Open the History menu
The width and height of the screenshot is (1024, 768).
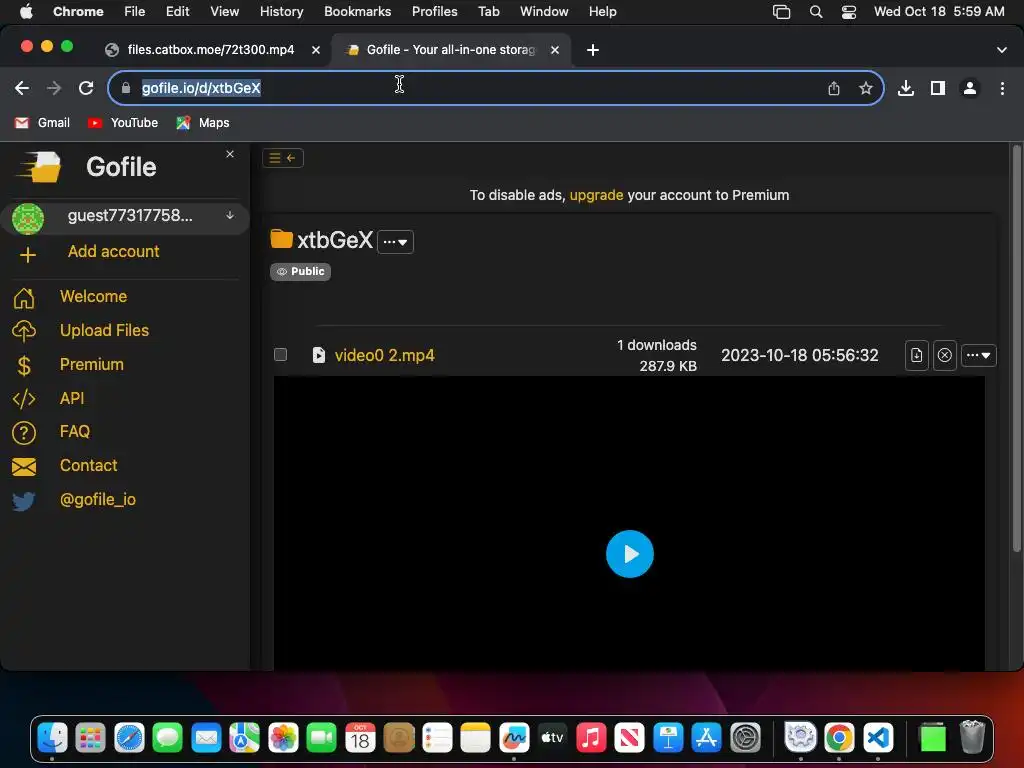pos(281,12)
